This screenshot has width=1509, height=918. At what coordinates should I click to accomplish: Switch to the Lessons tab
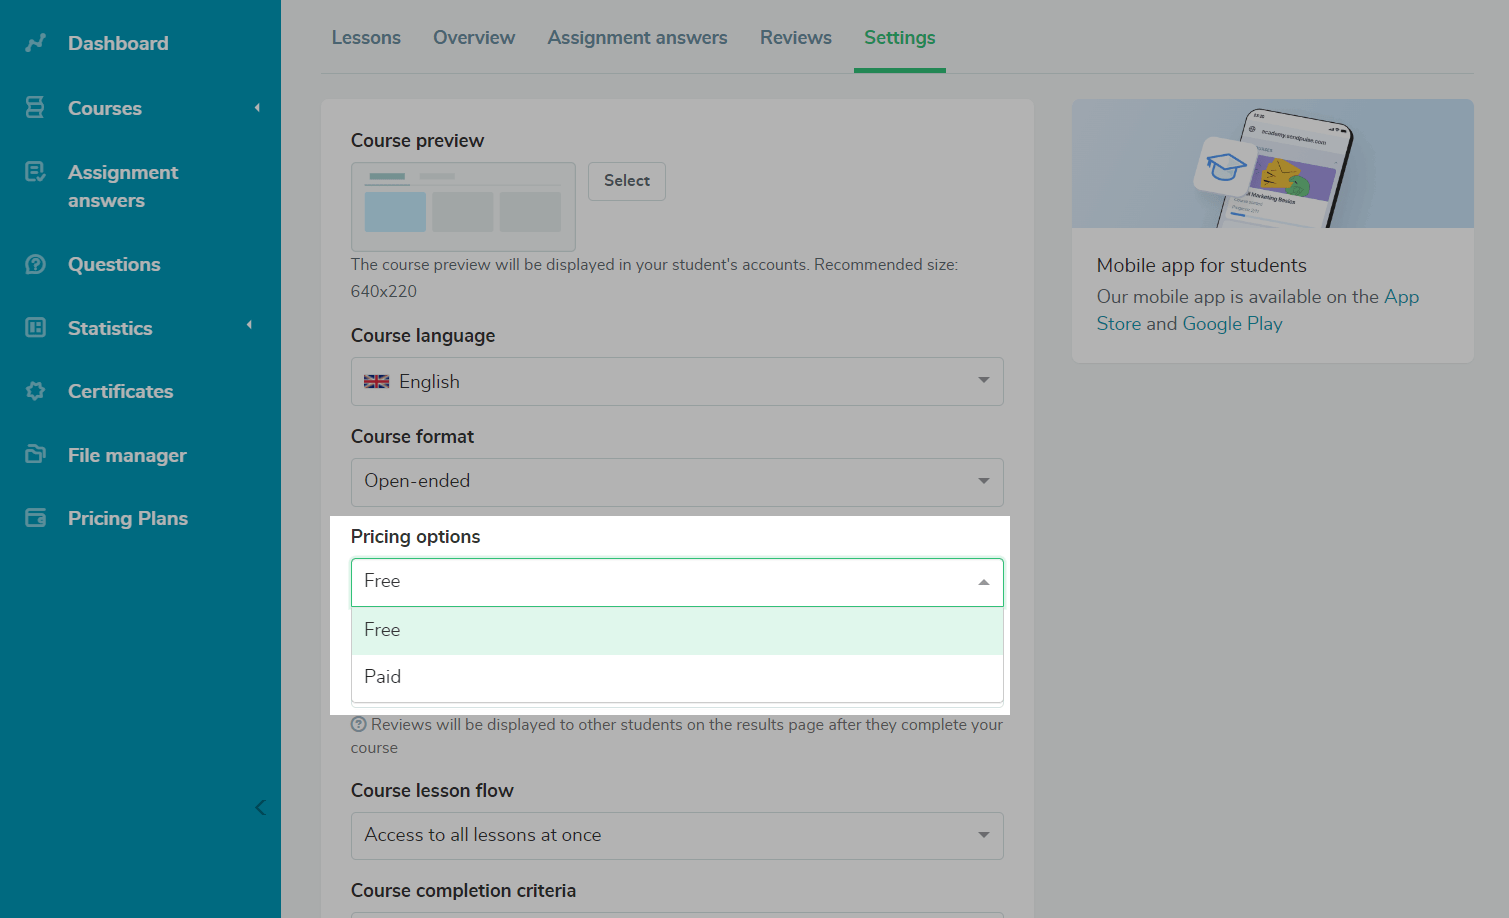(x=366, y=38)
